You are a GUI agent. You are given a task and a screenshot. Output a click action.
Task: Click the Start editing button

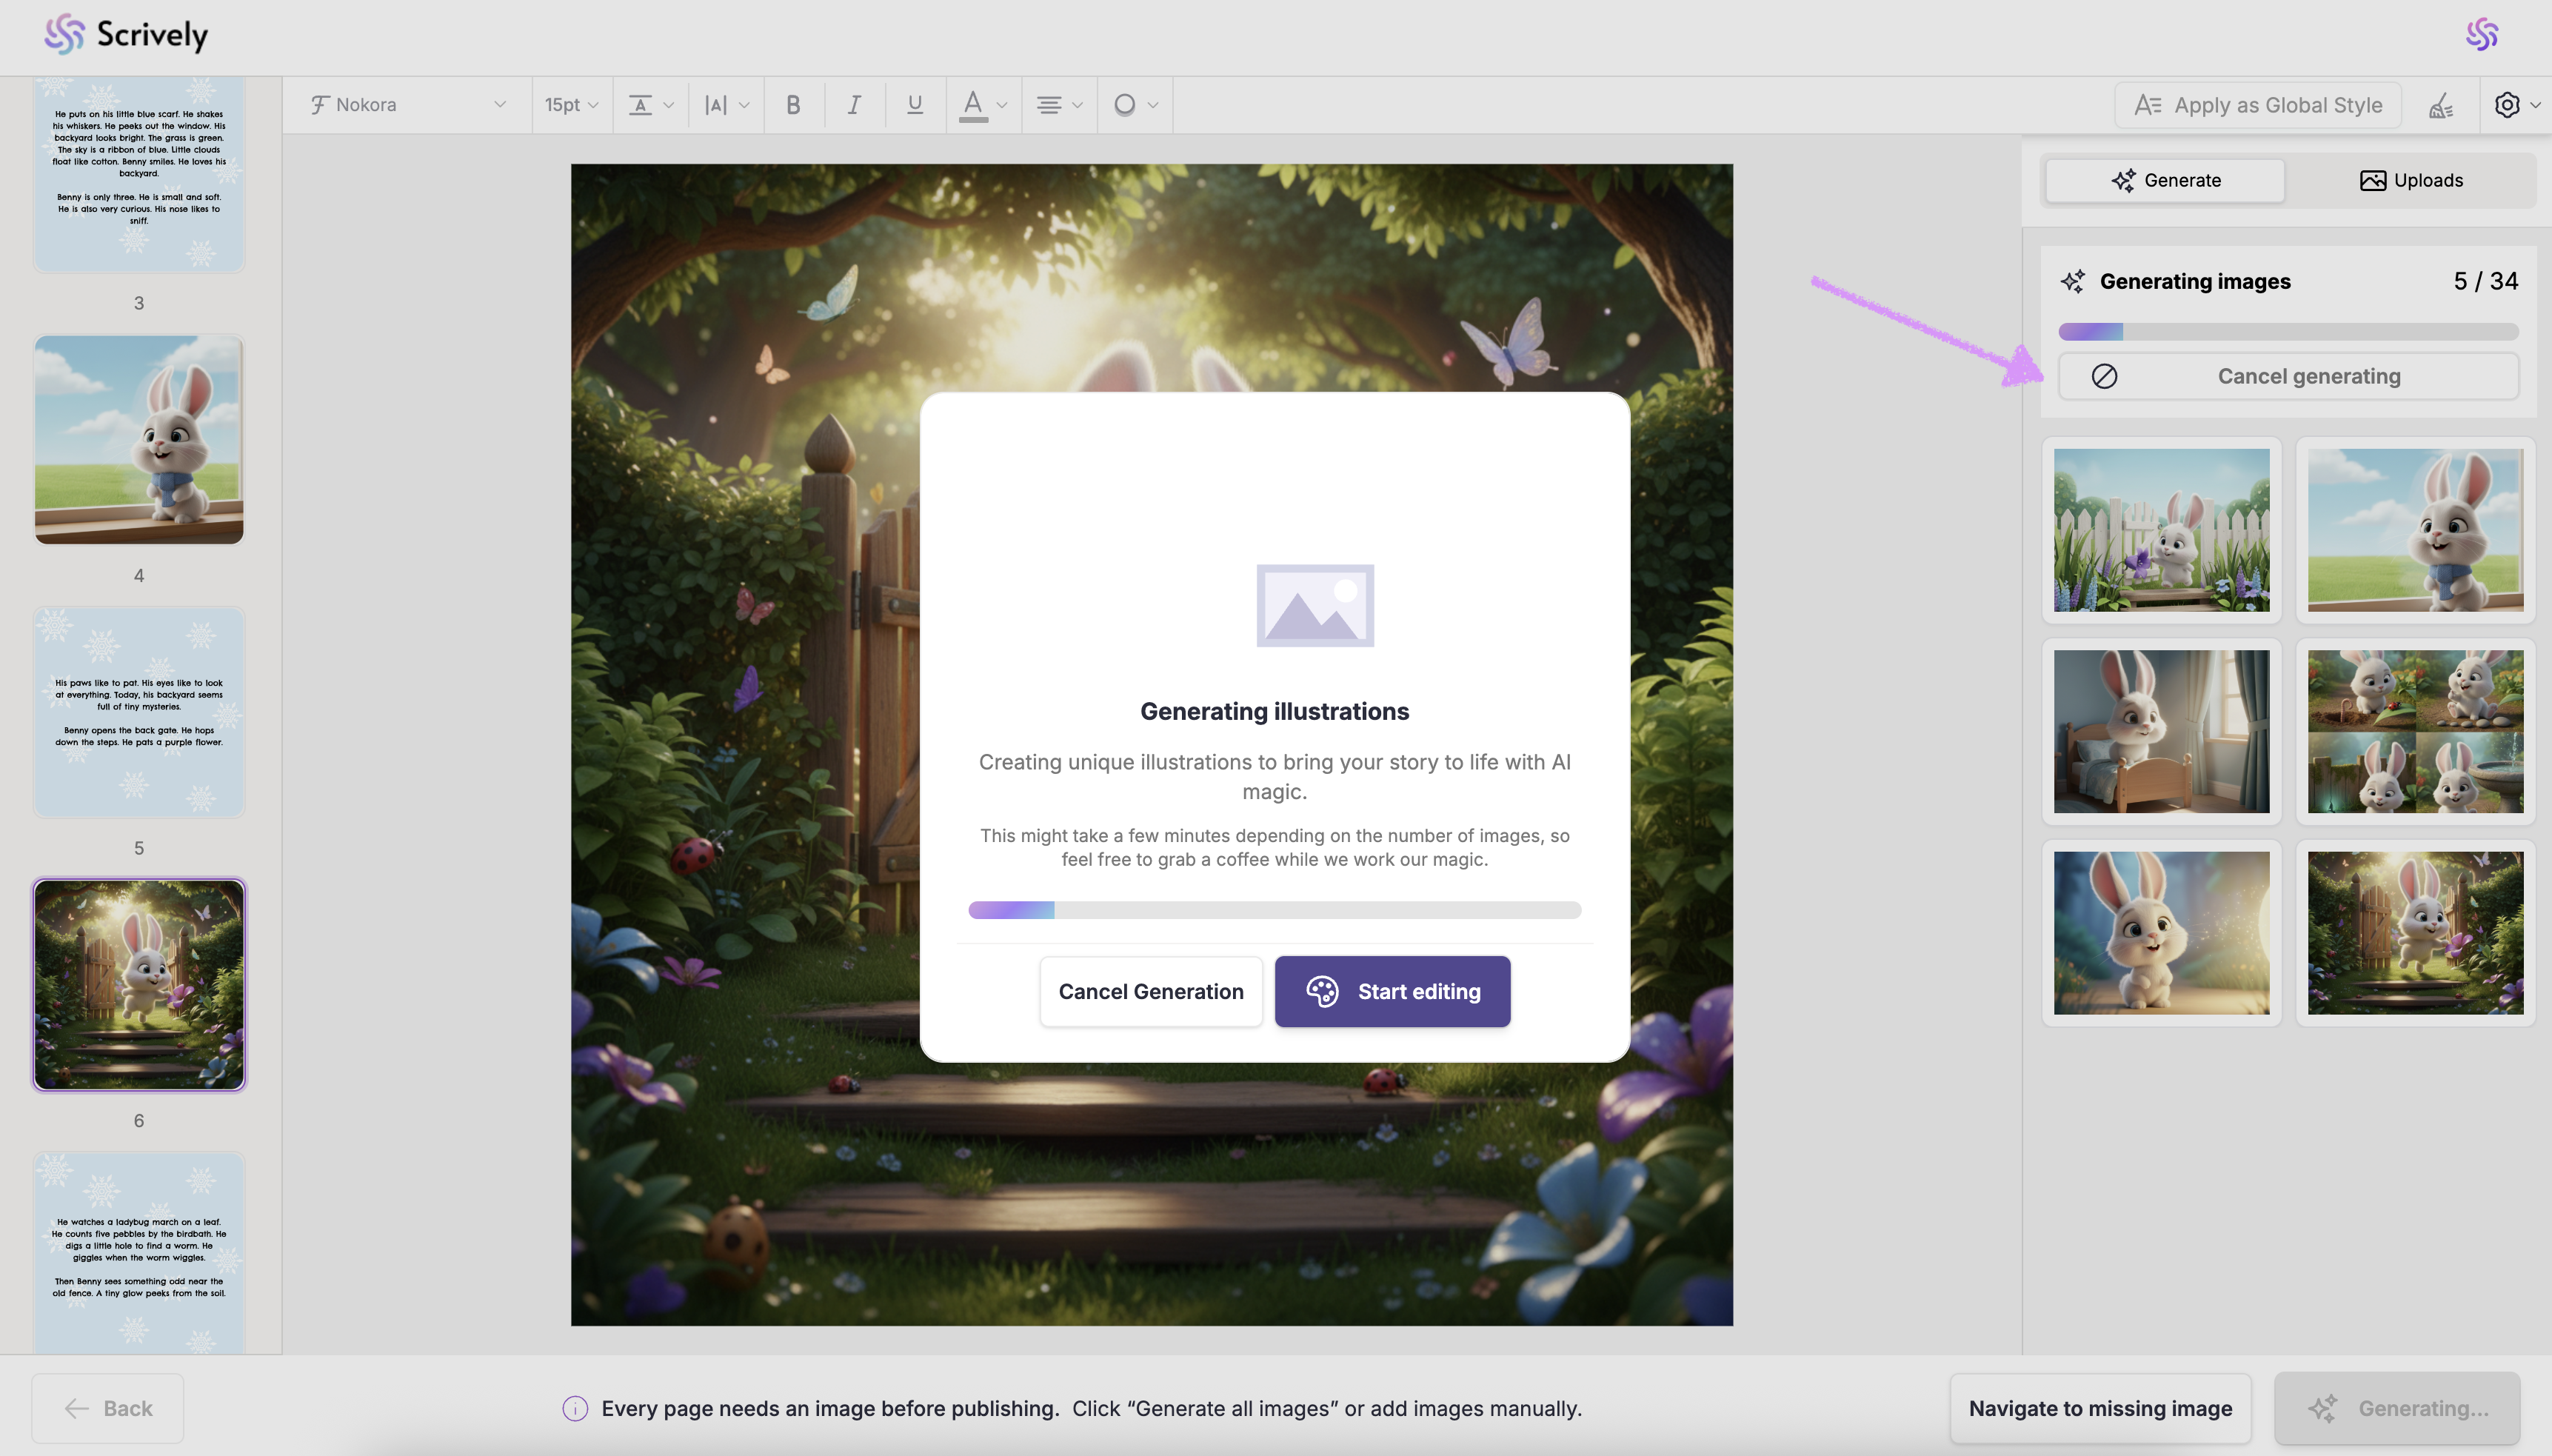(x=1392, y=991)
